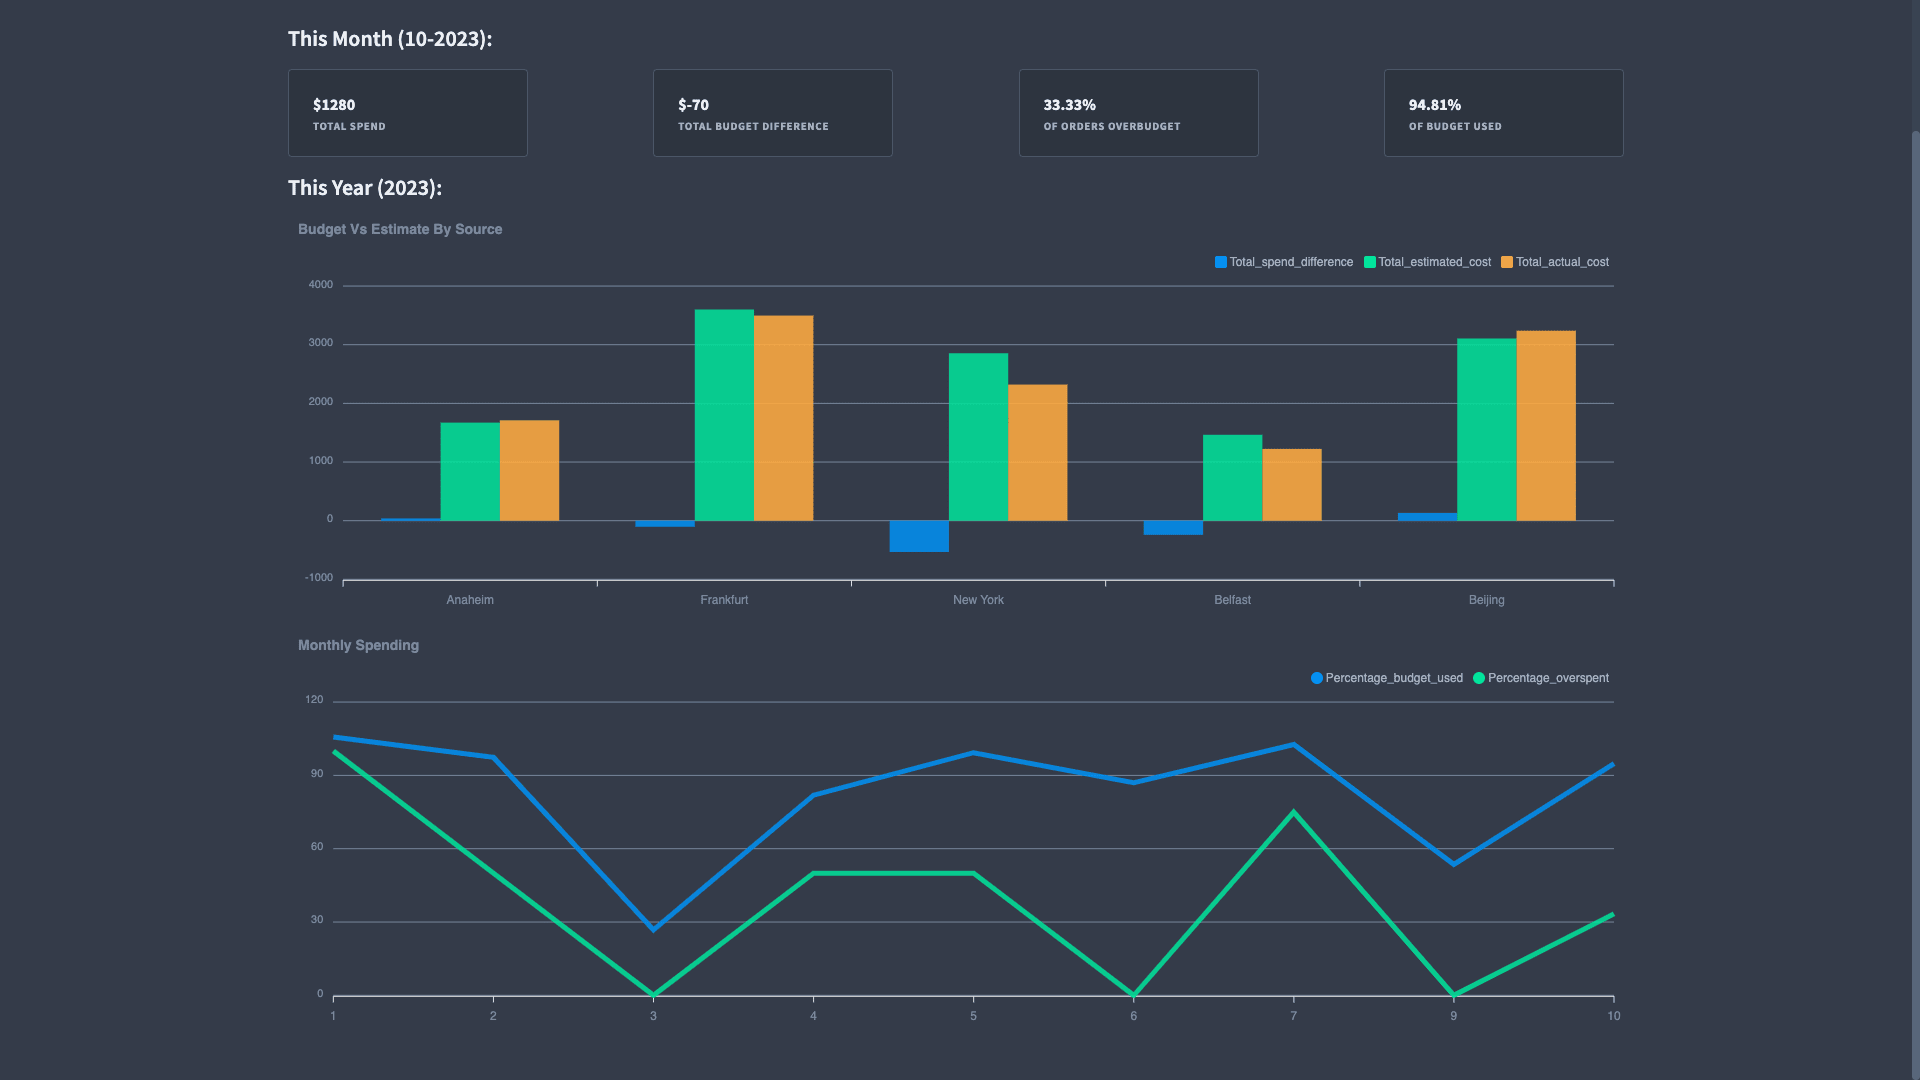Click month 10 tick label on x-axis

[1613, 1016]
